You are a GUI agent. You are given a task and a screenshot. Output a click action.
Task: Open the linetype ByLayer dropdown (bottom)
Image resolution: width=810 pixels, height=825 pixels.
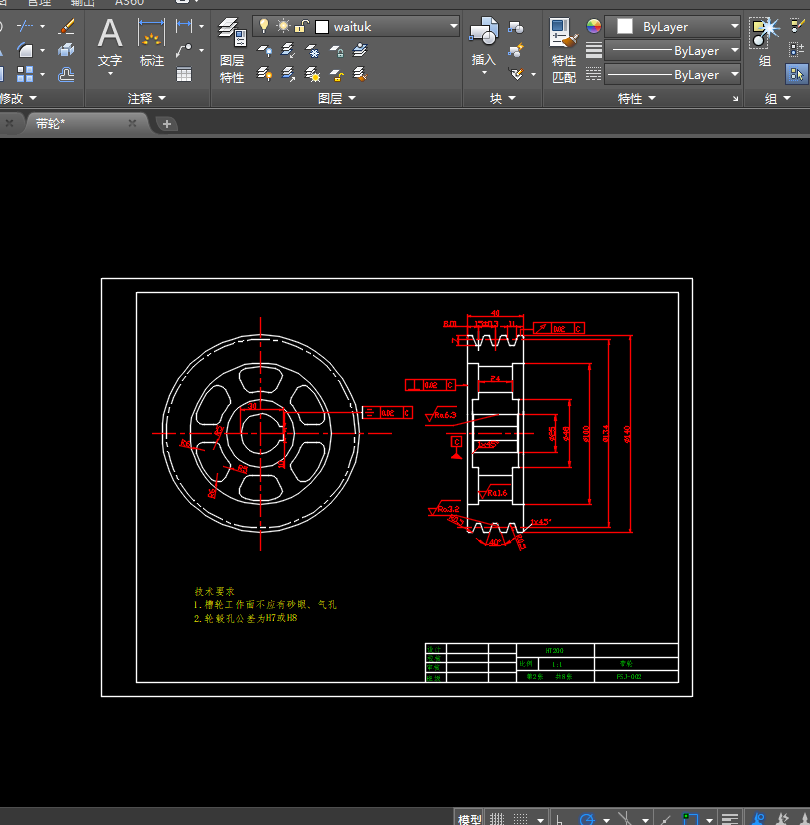click(735, 74)
